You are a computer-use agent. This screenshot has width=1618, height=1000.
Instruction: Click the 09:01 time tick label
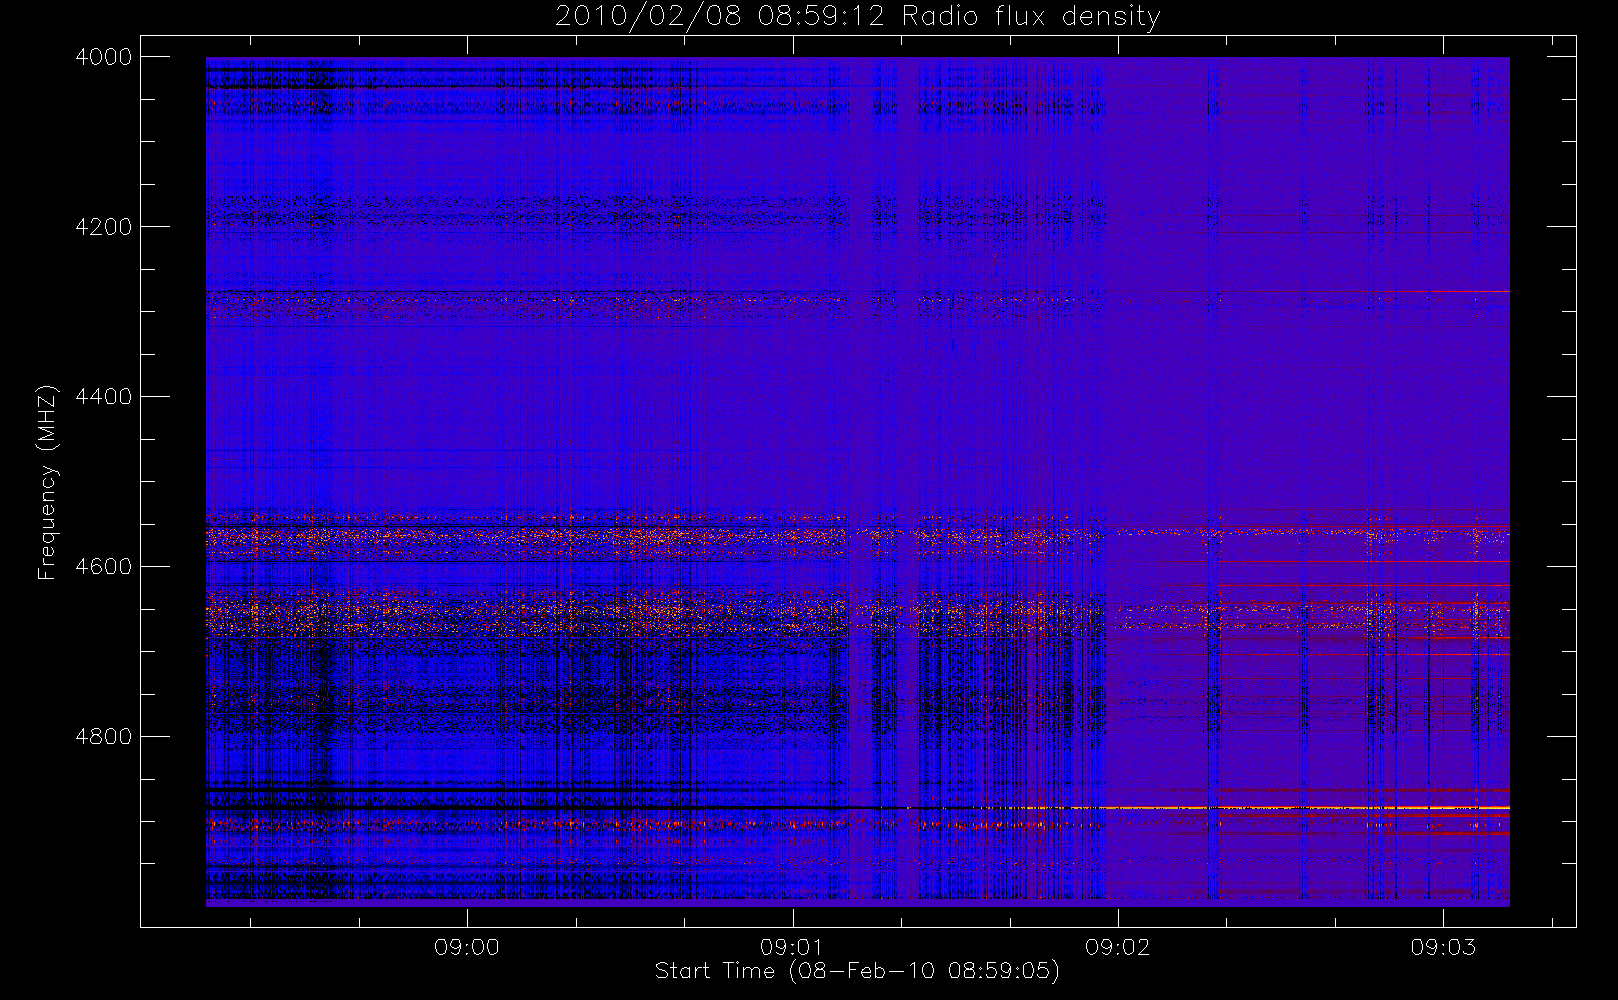point(792,947)
